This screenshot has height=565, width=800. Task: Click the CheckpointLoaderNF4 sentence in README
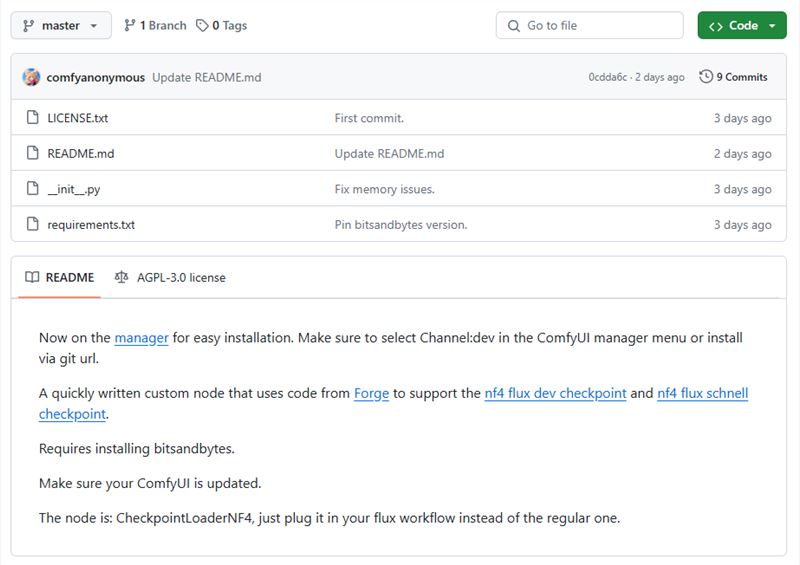(x=330, y=518)
